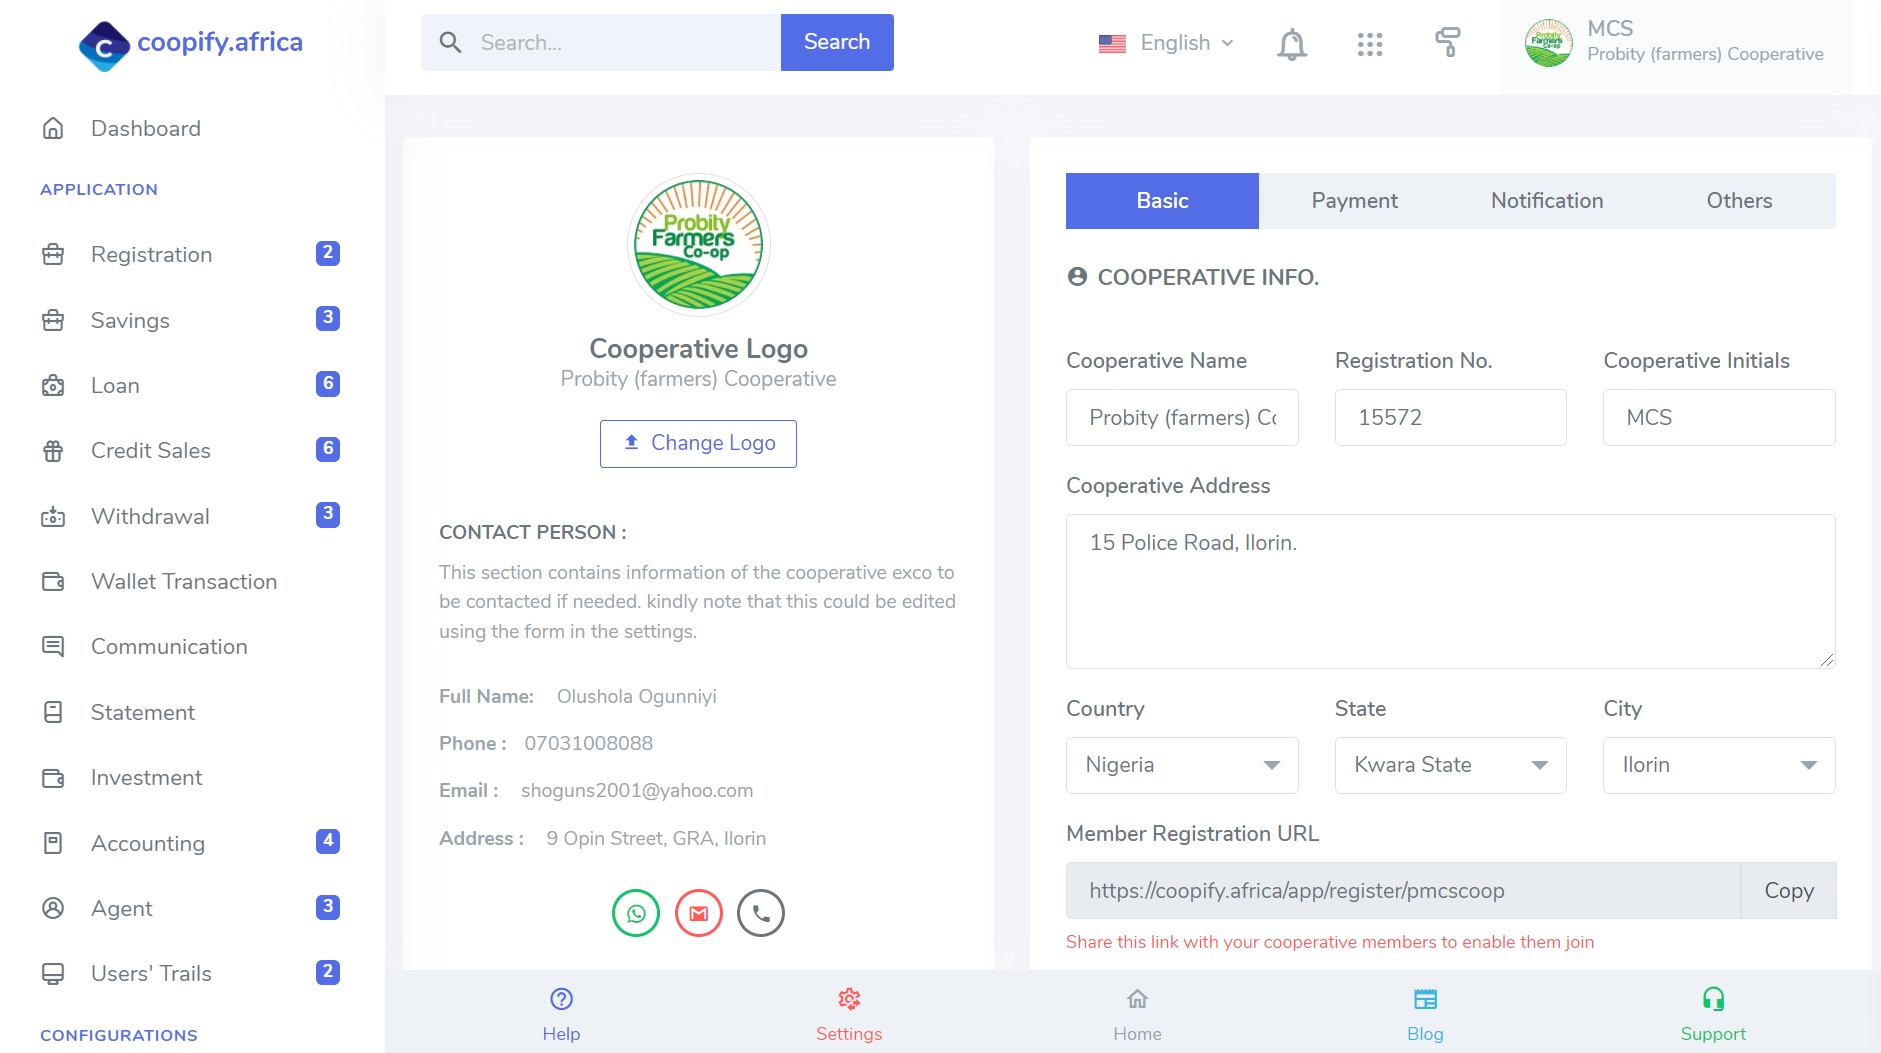Switch to the Payment tab

(x=1355, y=201)
